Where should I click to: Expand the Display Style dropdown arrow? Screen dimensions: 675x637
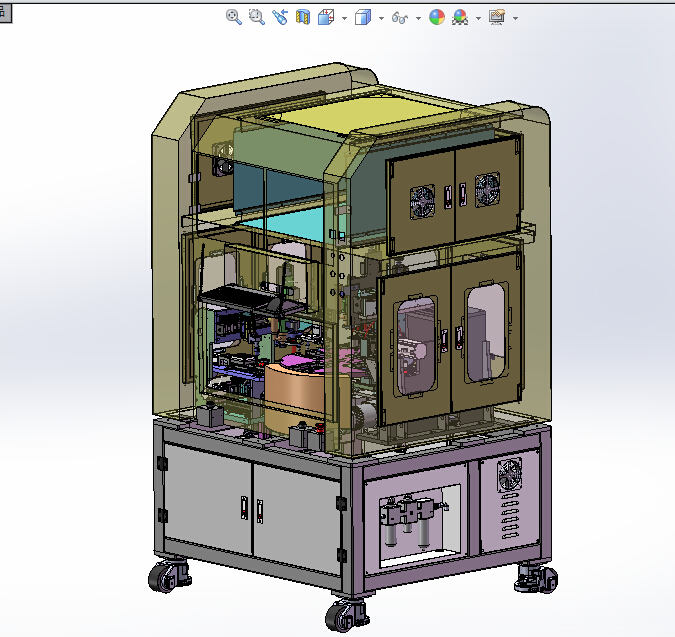tap(381, 19)
